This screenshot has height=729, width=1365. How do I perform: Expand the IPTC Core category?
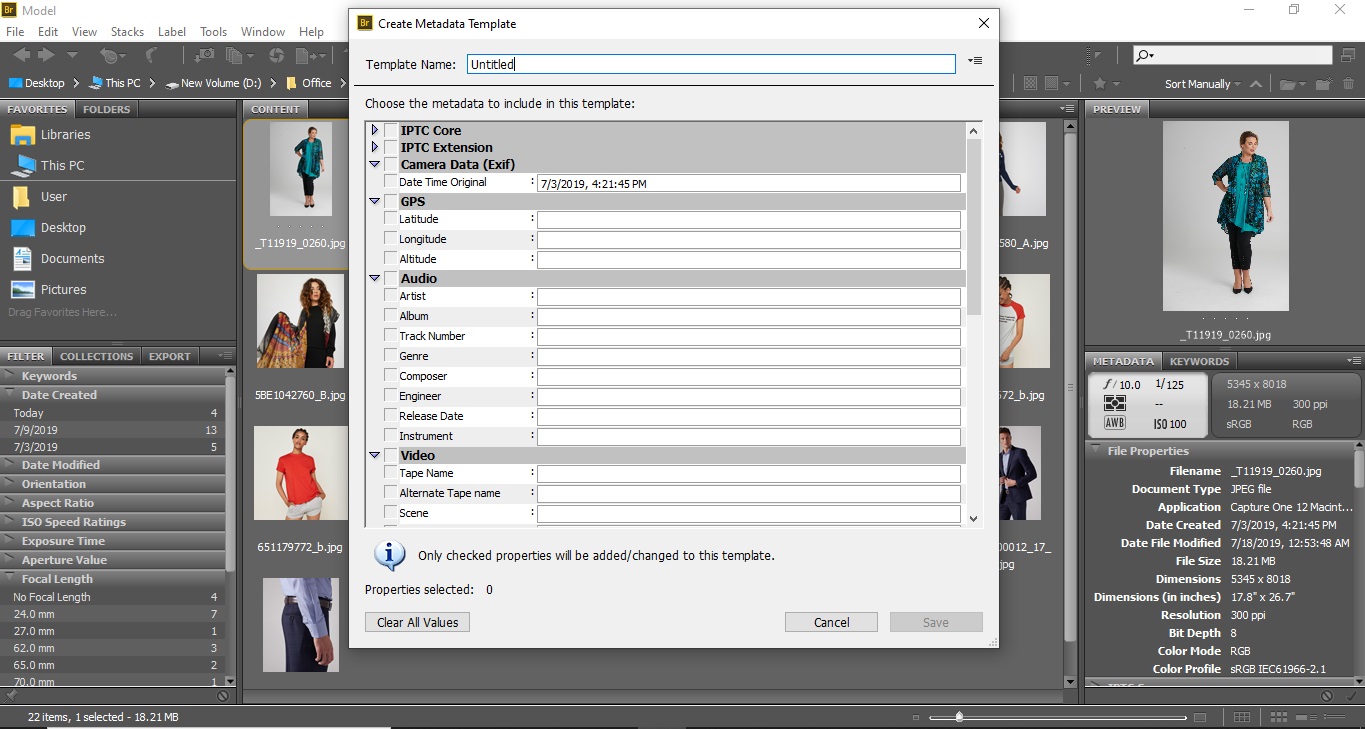click(x=374, y=129)
